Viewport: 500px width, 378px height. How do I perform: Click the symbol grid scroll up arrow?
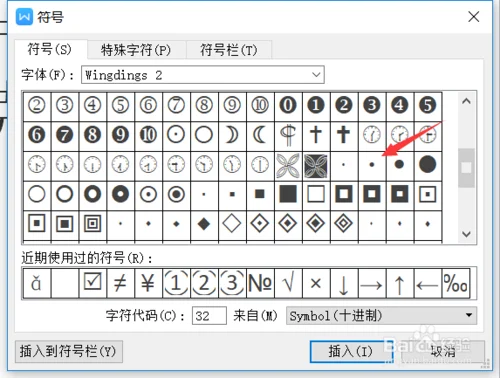click(x=466, y=101)
